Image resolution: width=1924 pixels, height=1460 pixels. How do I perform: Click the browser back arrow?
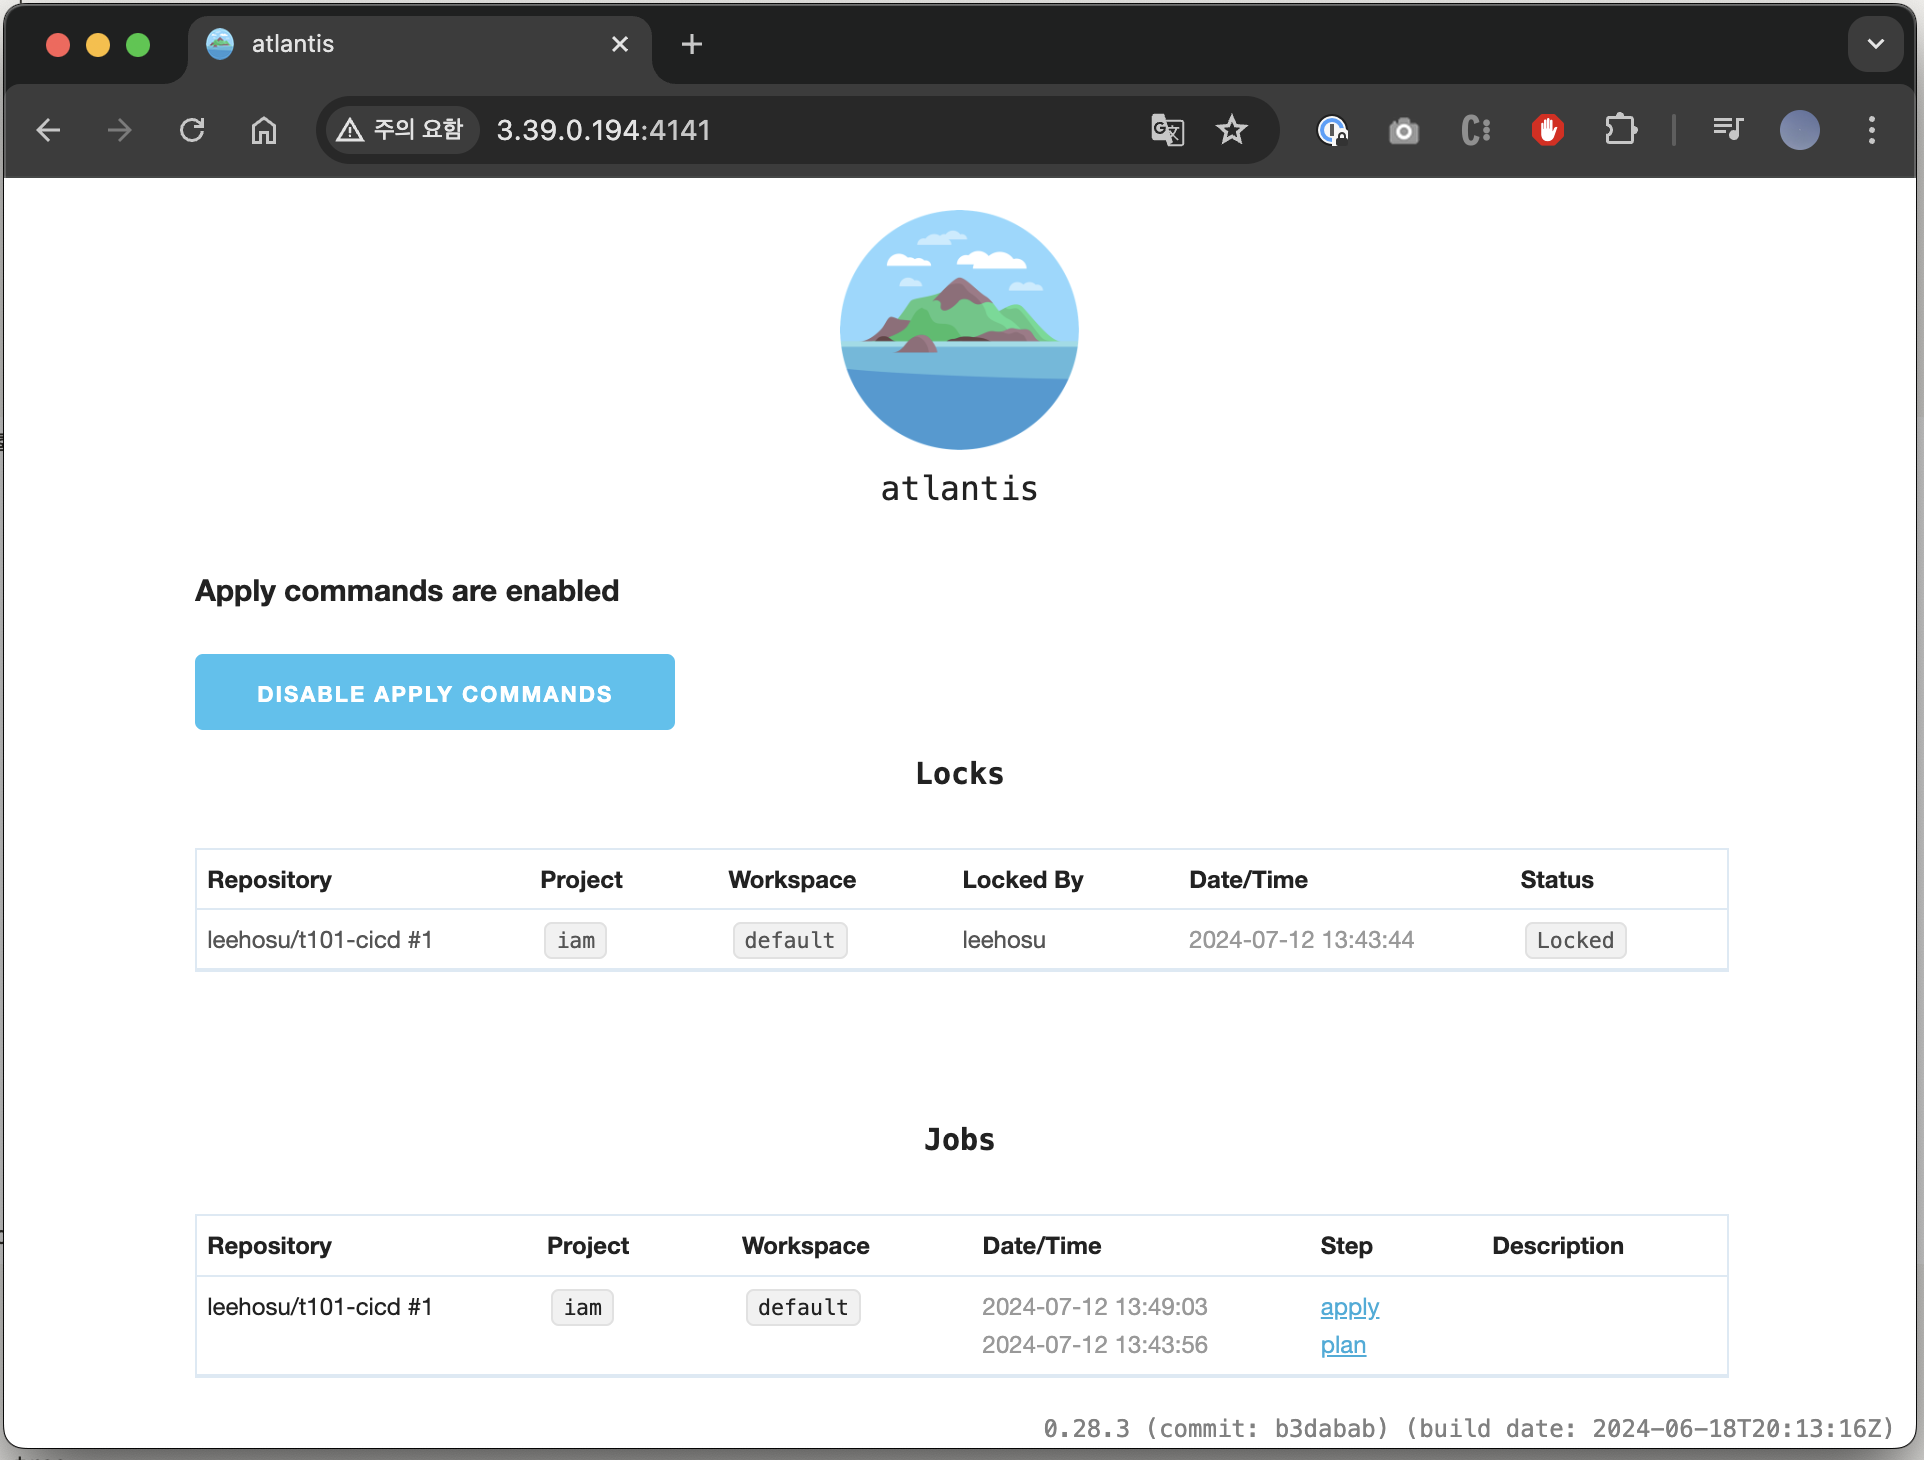[x=48, y=130]
